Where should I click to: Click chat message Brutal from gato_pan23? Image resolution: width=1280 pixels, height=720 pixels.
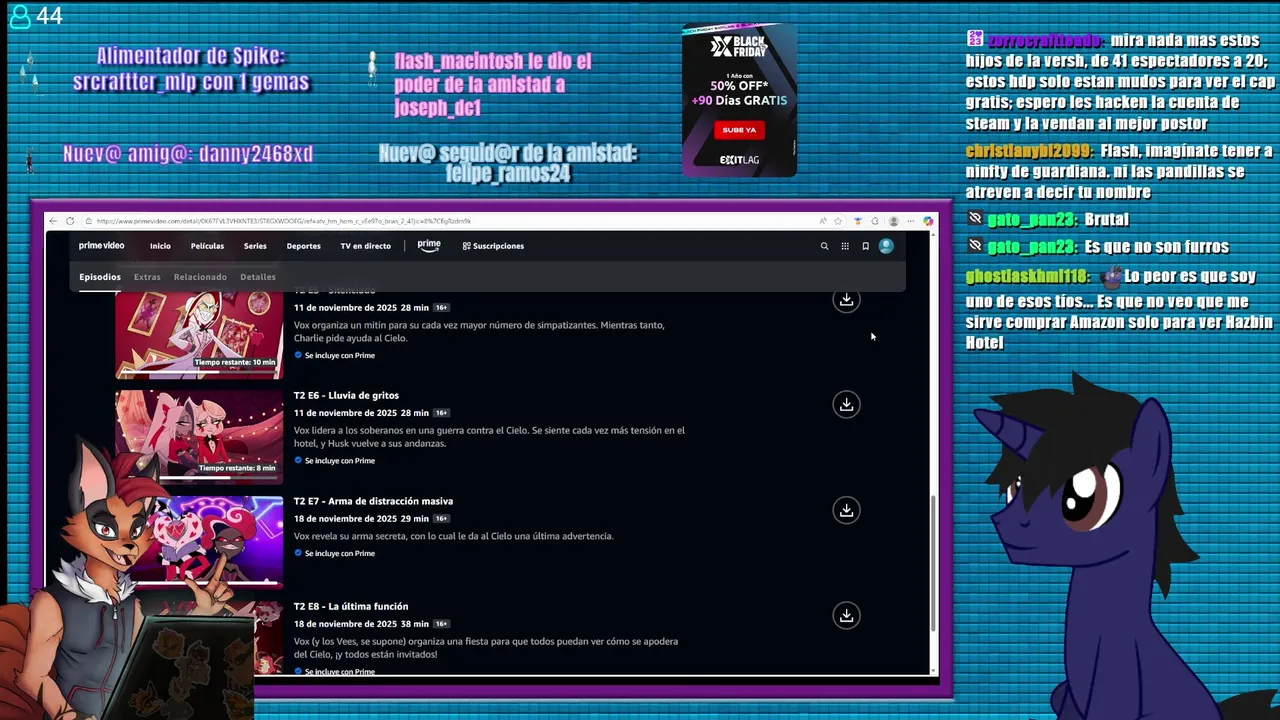tap(1106, 220)
